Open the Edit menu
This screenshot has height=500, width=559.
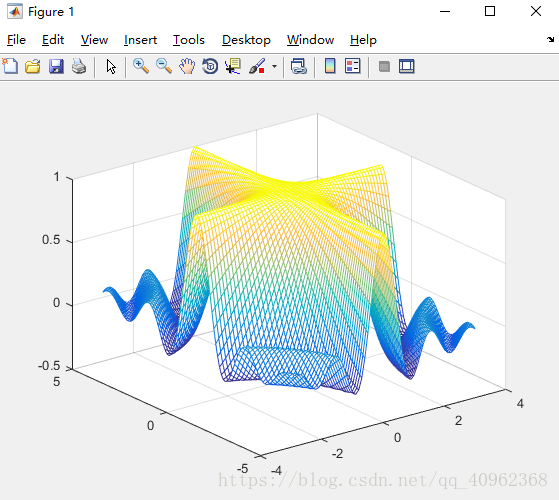(x=53, y=40)
